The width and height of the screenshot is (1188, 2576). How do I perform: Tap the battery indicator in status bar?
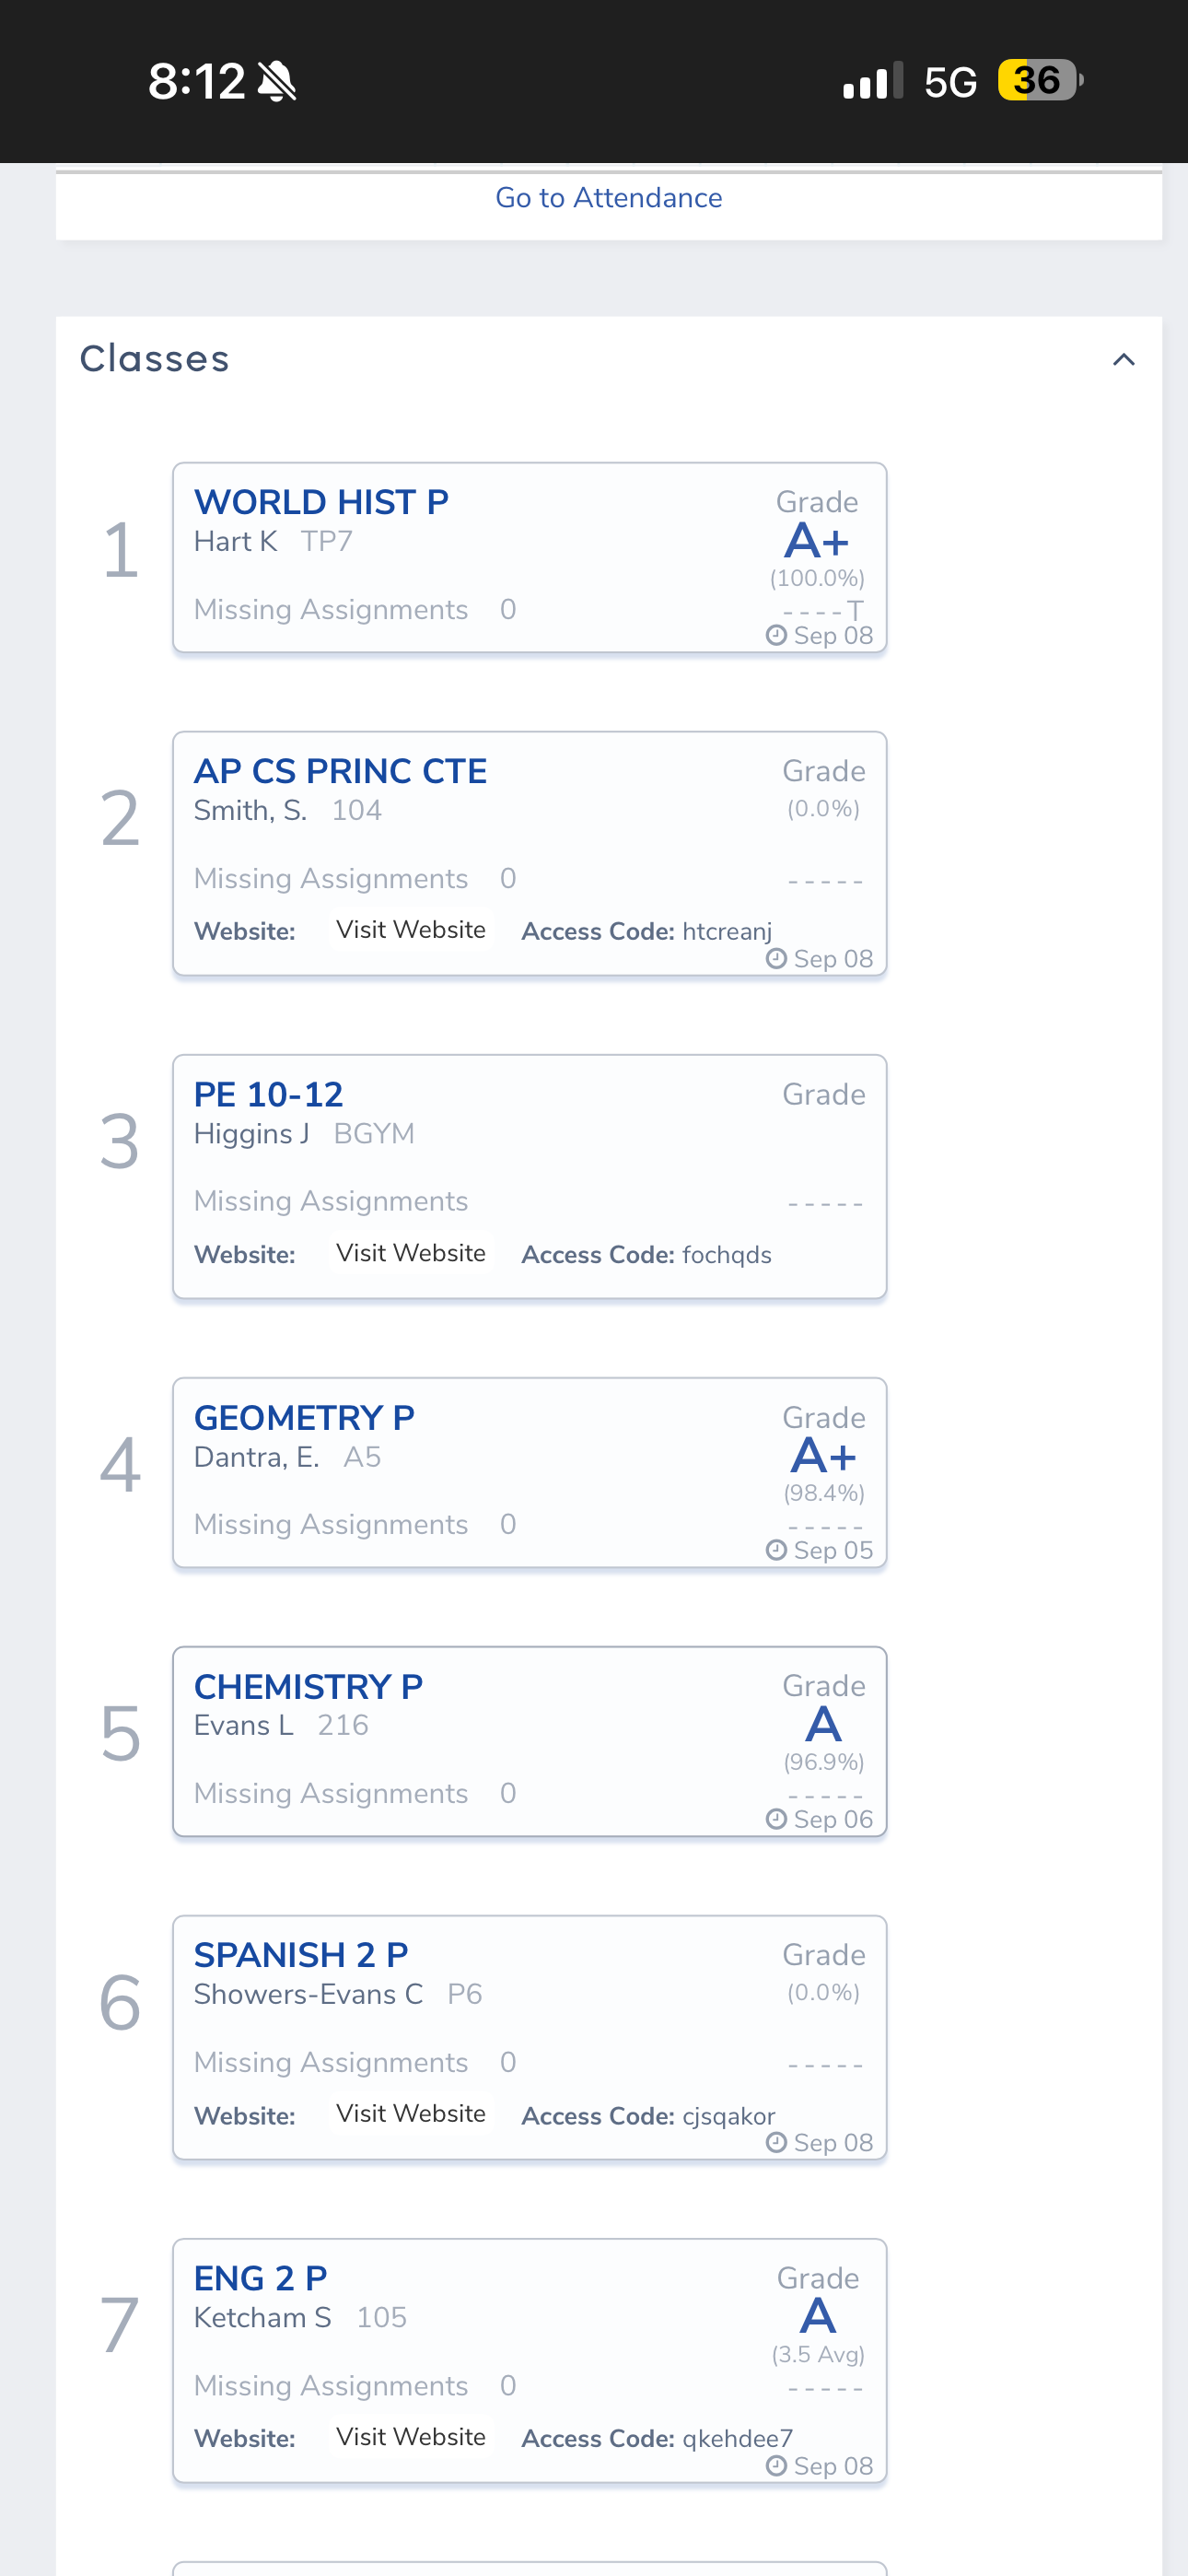[x=1040, y=80]
